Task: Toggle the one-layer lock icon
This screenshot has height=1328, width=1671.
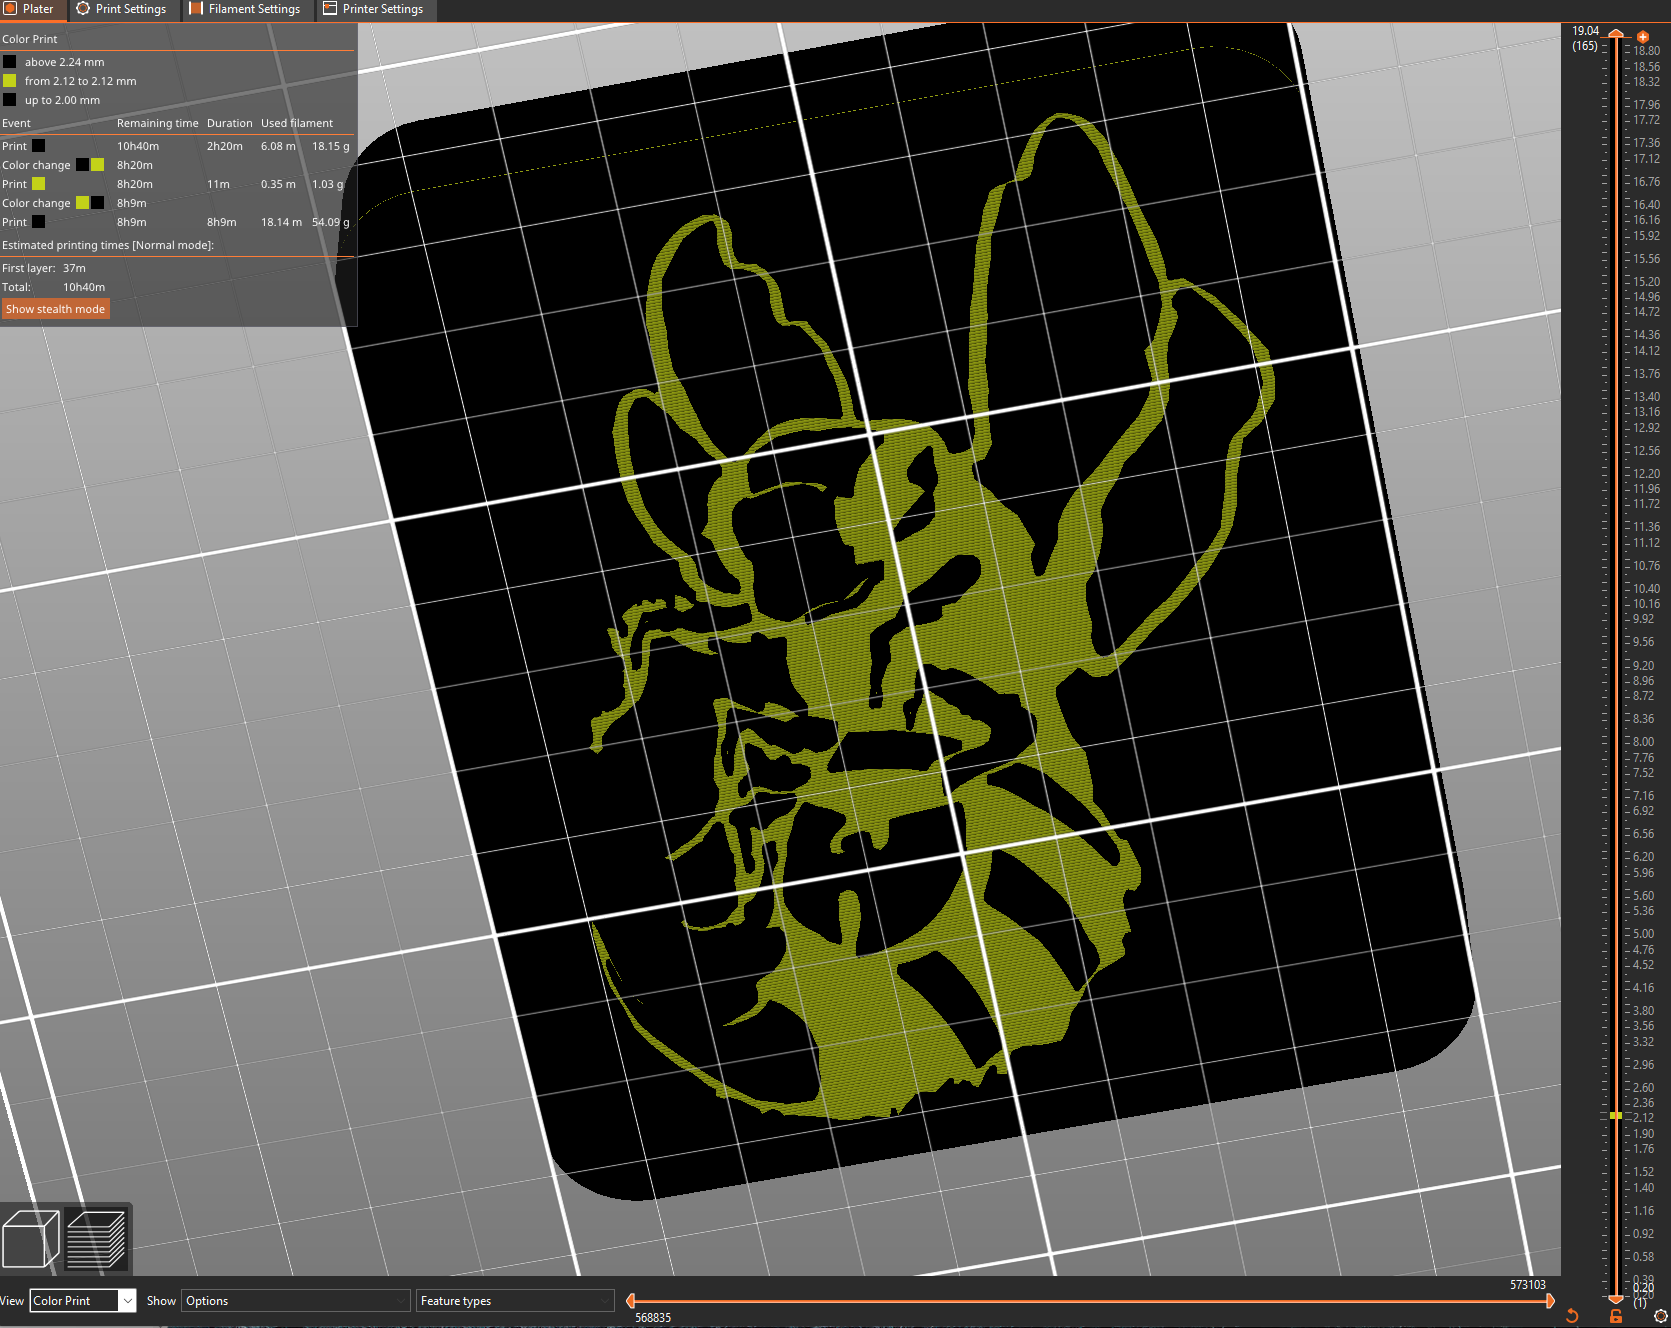Action: coord(1616,1316)
